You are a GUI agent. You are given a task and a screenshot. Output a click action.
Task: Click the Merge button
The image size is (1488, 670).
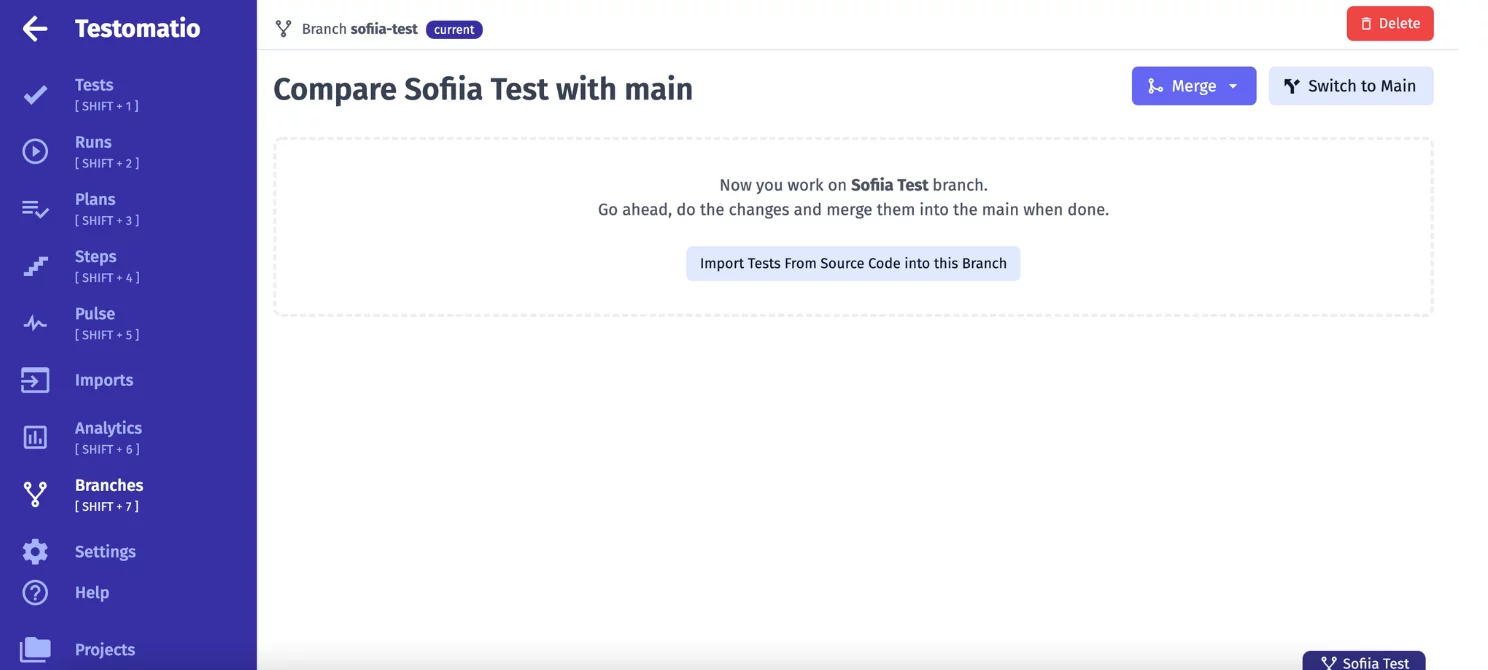point(1182,86)
